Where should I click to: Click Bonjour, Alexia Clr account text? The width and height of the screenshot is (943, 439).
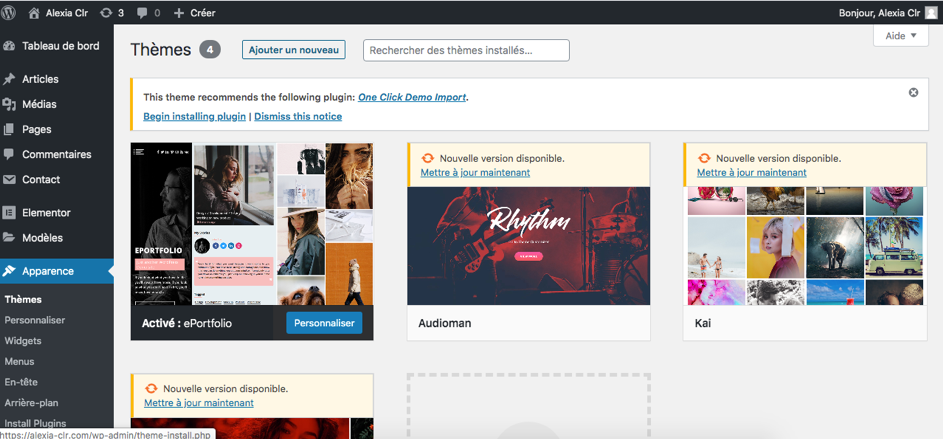879,13
